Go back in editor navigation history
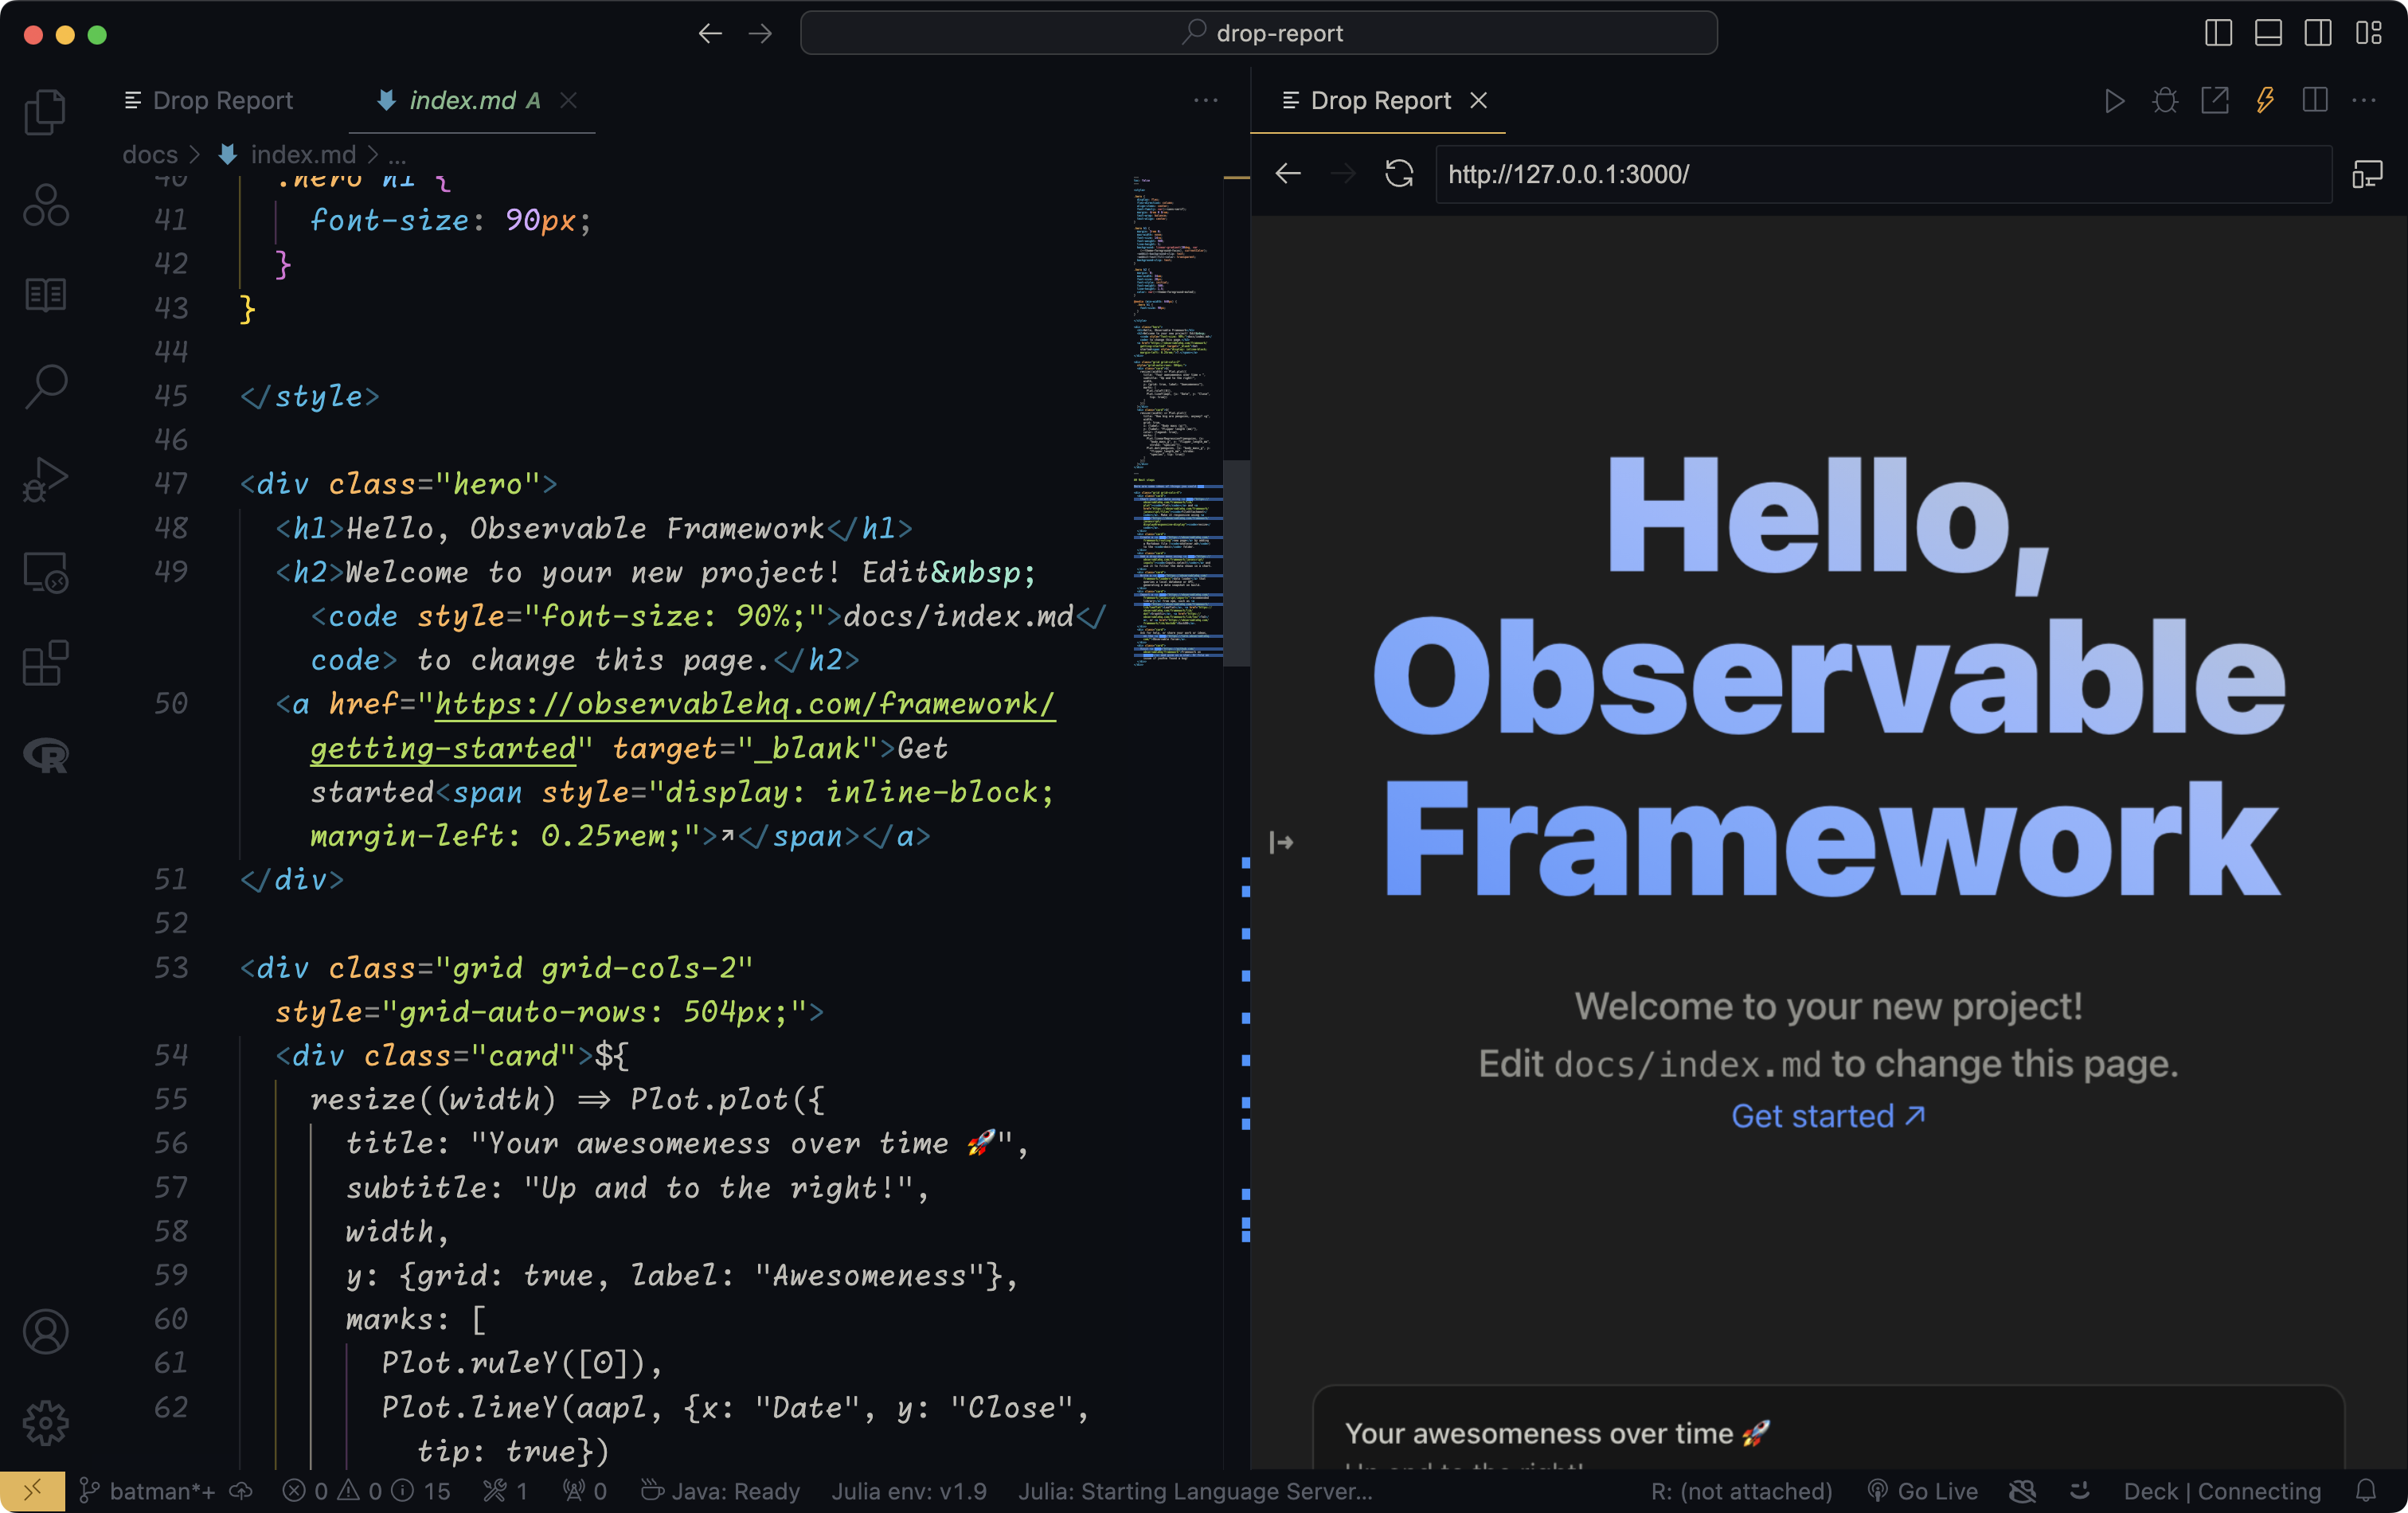Image resolution: width=2408 pixels, height=1513 pixels. coord(710,34)
